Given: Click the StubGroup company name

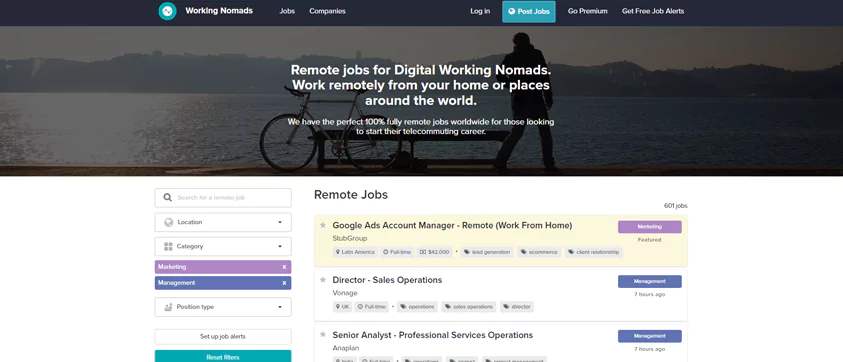Looking at the screenshot, I should tap(349, 238).
